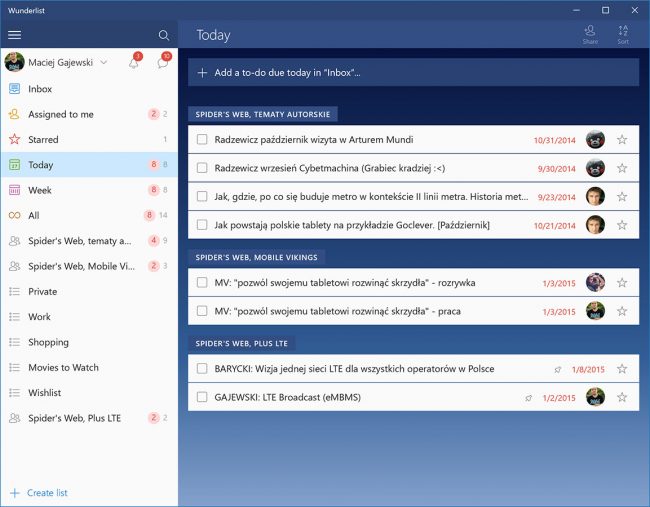Click assignee avatar on metro task

point(595,196)
